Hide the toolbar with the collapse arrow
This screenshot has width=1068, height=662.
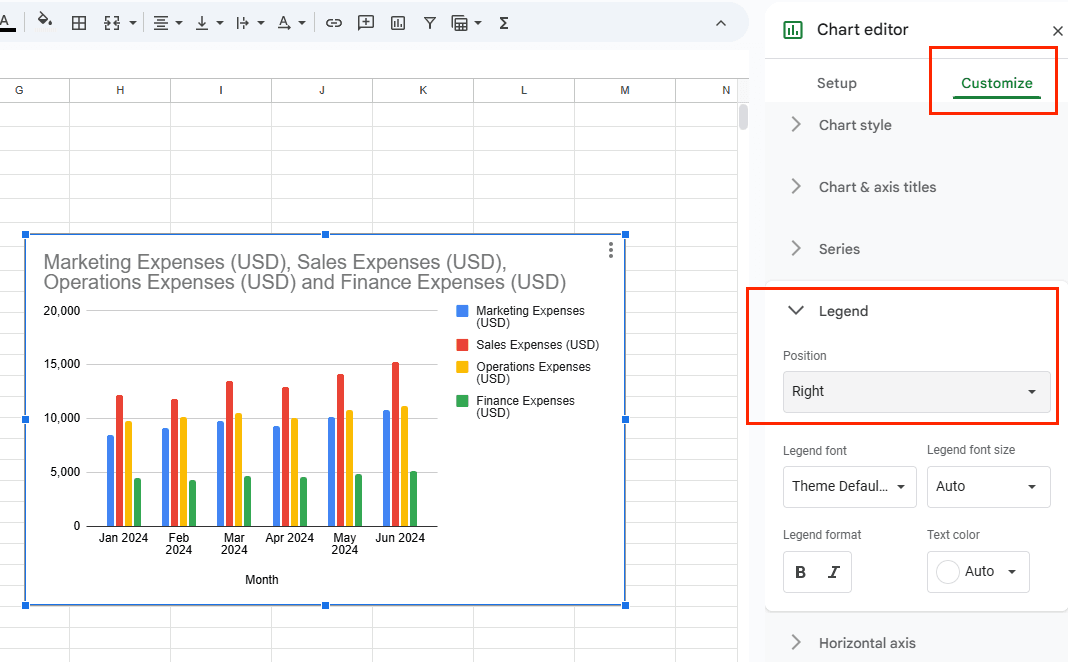coord(721,22)
